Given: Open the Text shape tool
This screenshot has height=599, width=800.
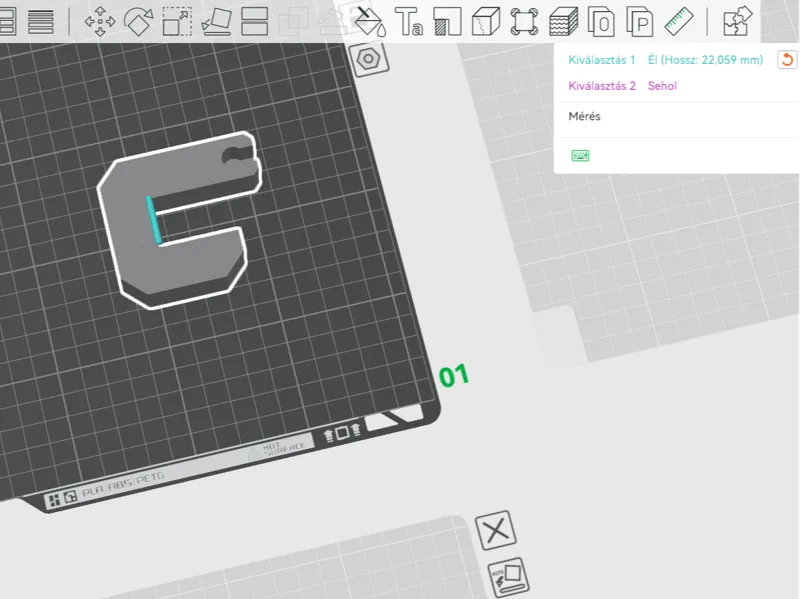Looking at the screenshot, I should [x=409, y=21].
